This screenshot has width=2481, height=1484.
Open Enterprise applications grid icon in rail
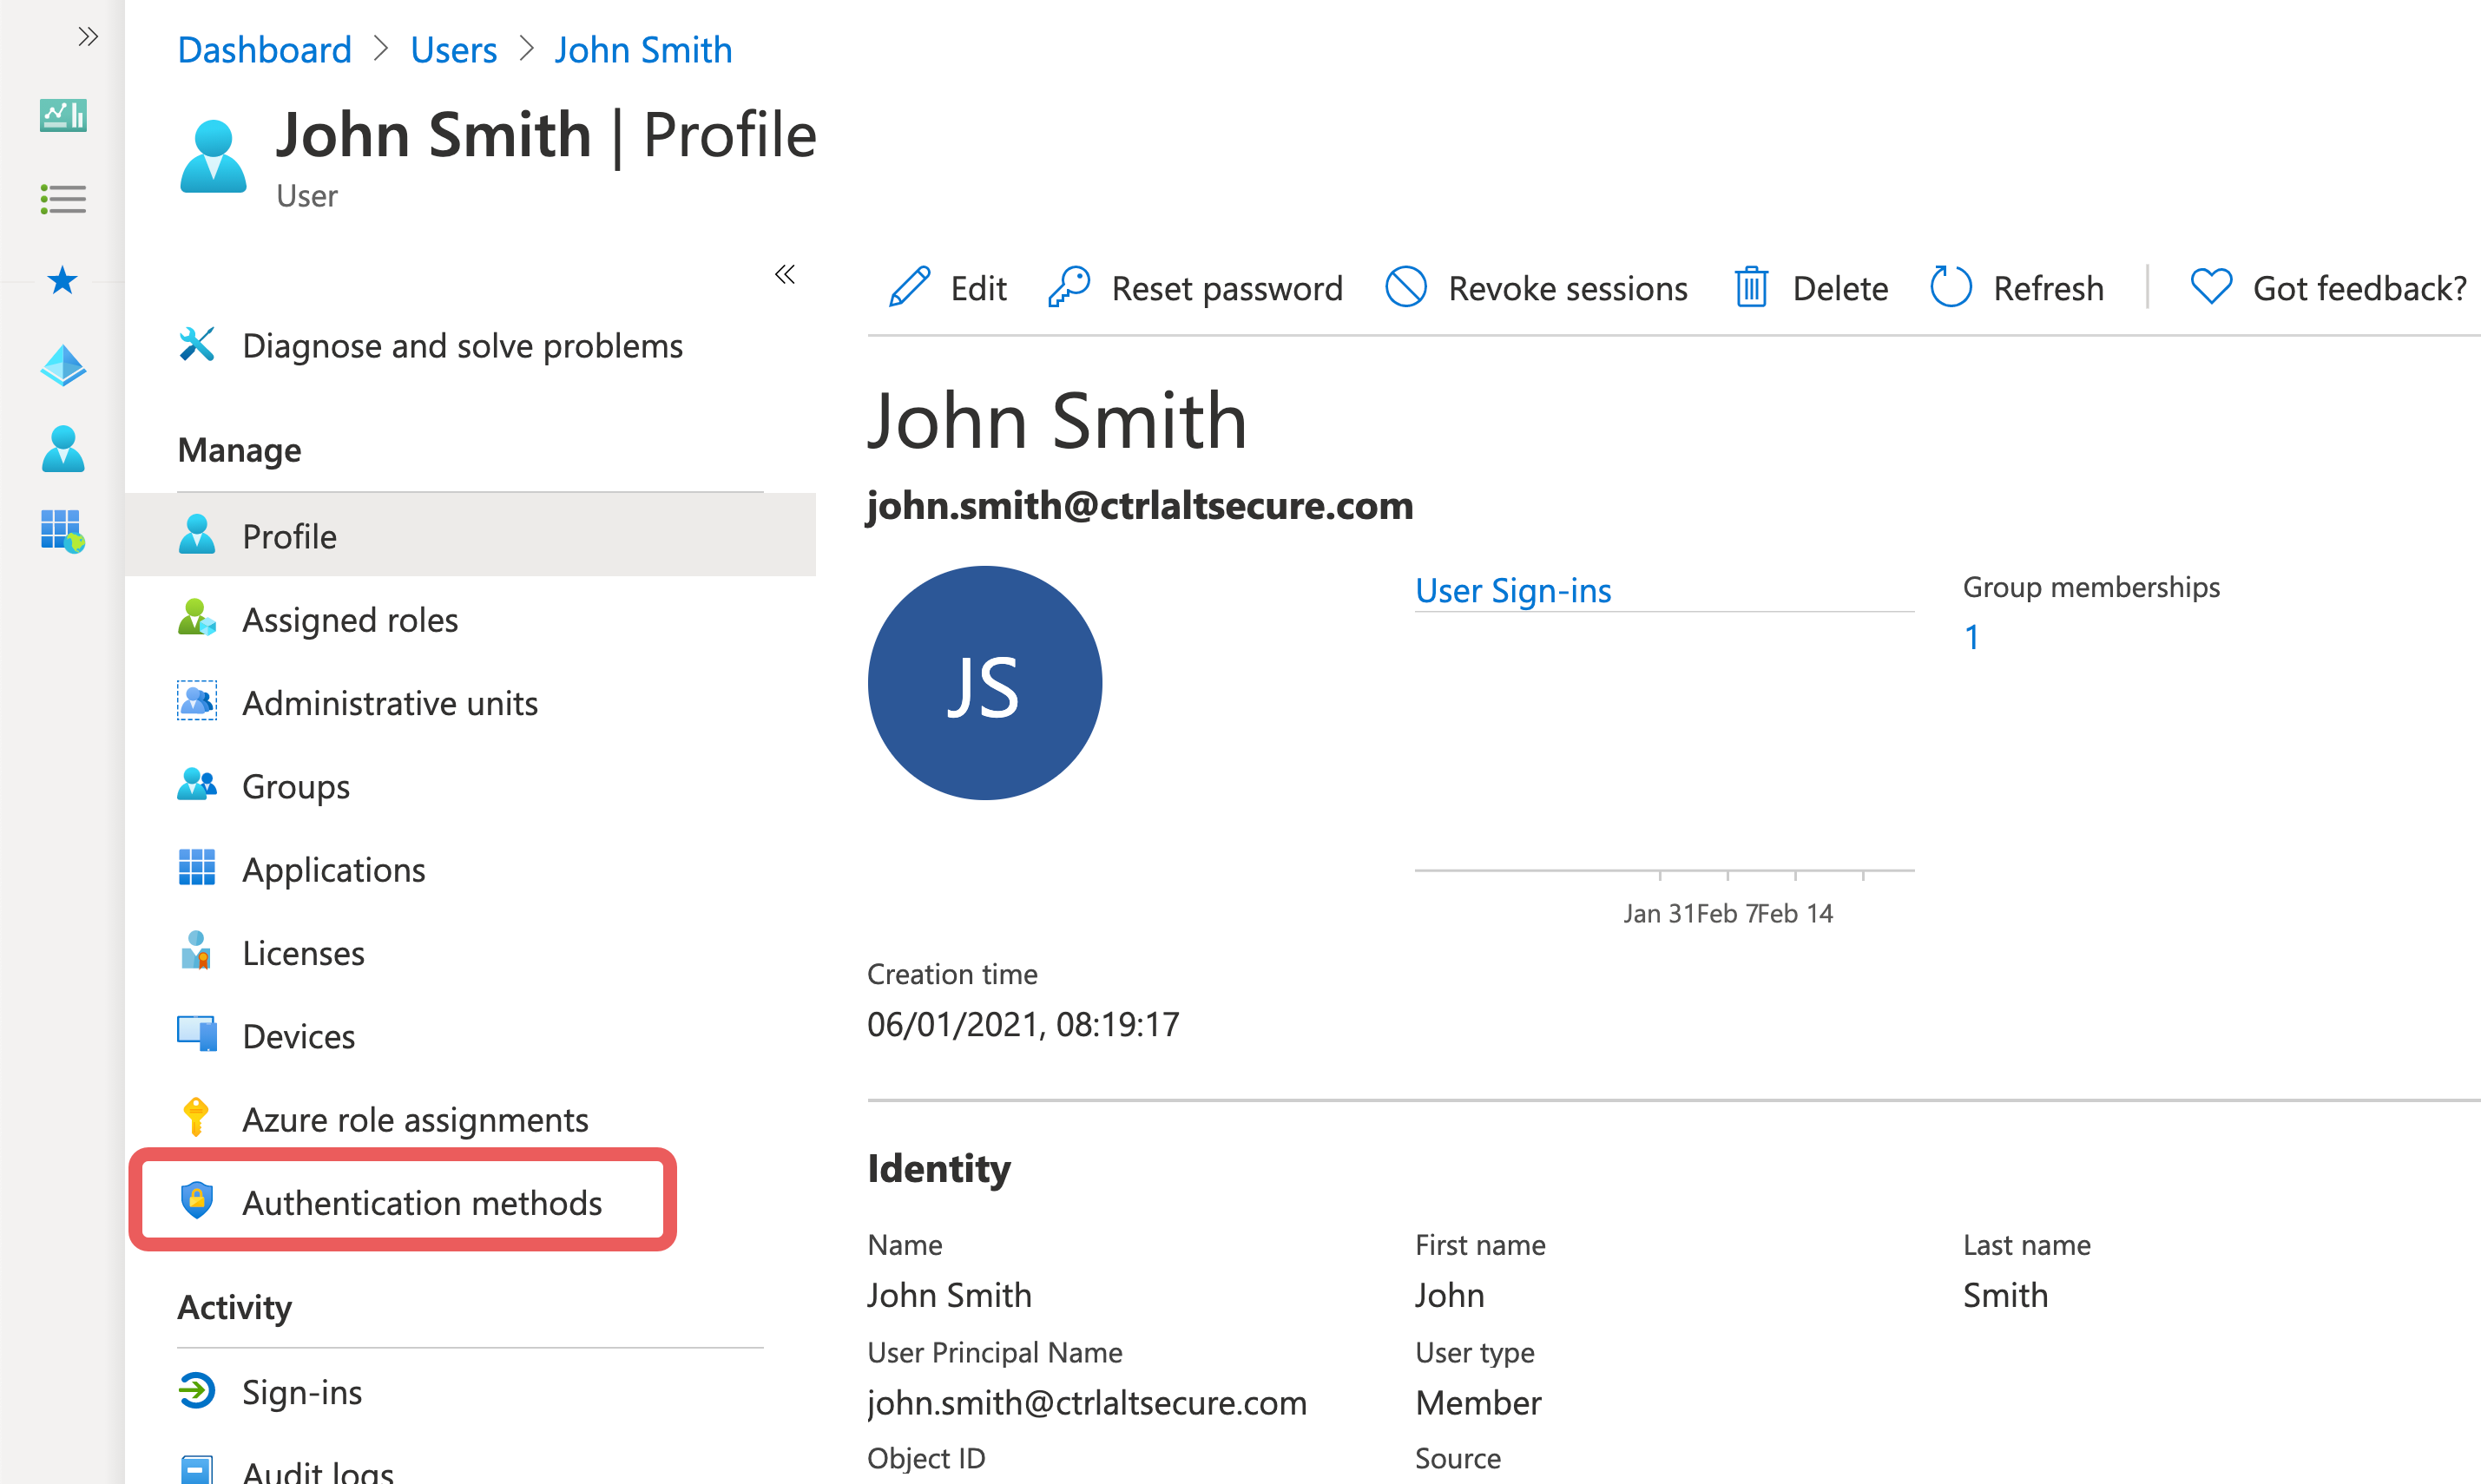tap(63, 530)
